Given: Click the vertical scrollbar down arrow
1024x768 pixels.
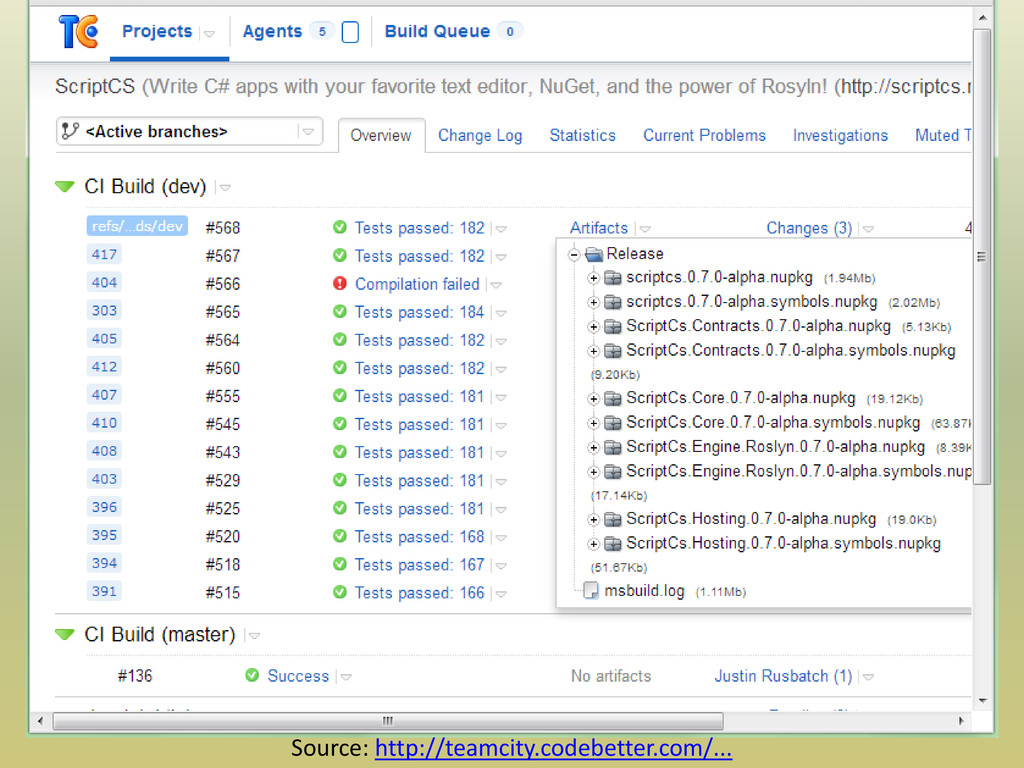Looking at the screenshot, I should coord(982,701).
